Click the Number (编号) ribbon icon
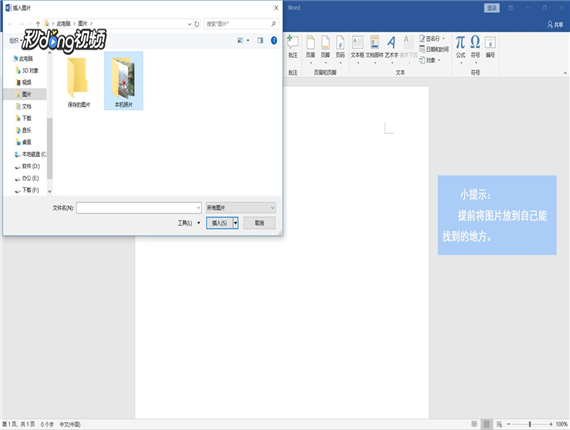The height and width of the screenshot is (430, 570). [x=490, y=47]
